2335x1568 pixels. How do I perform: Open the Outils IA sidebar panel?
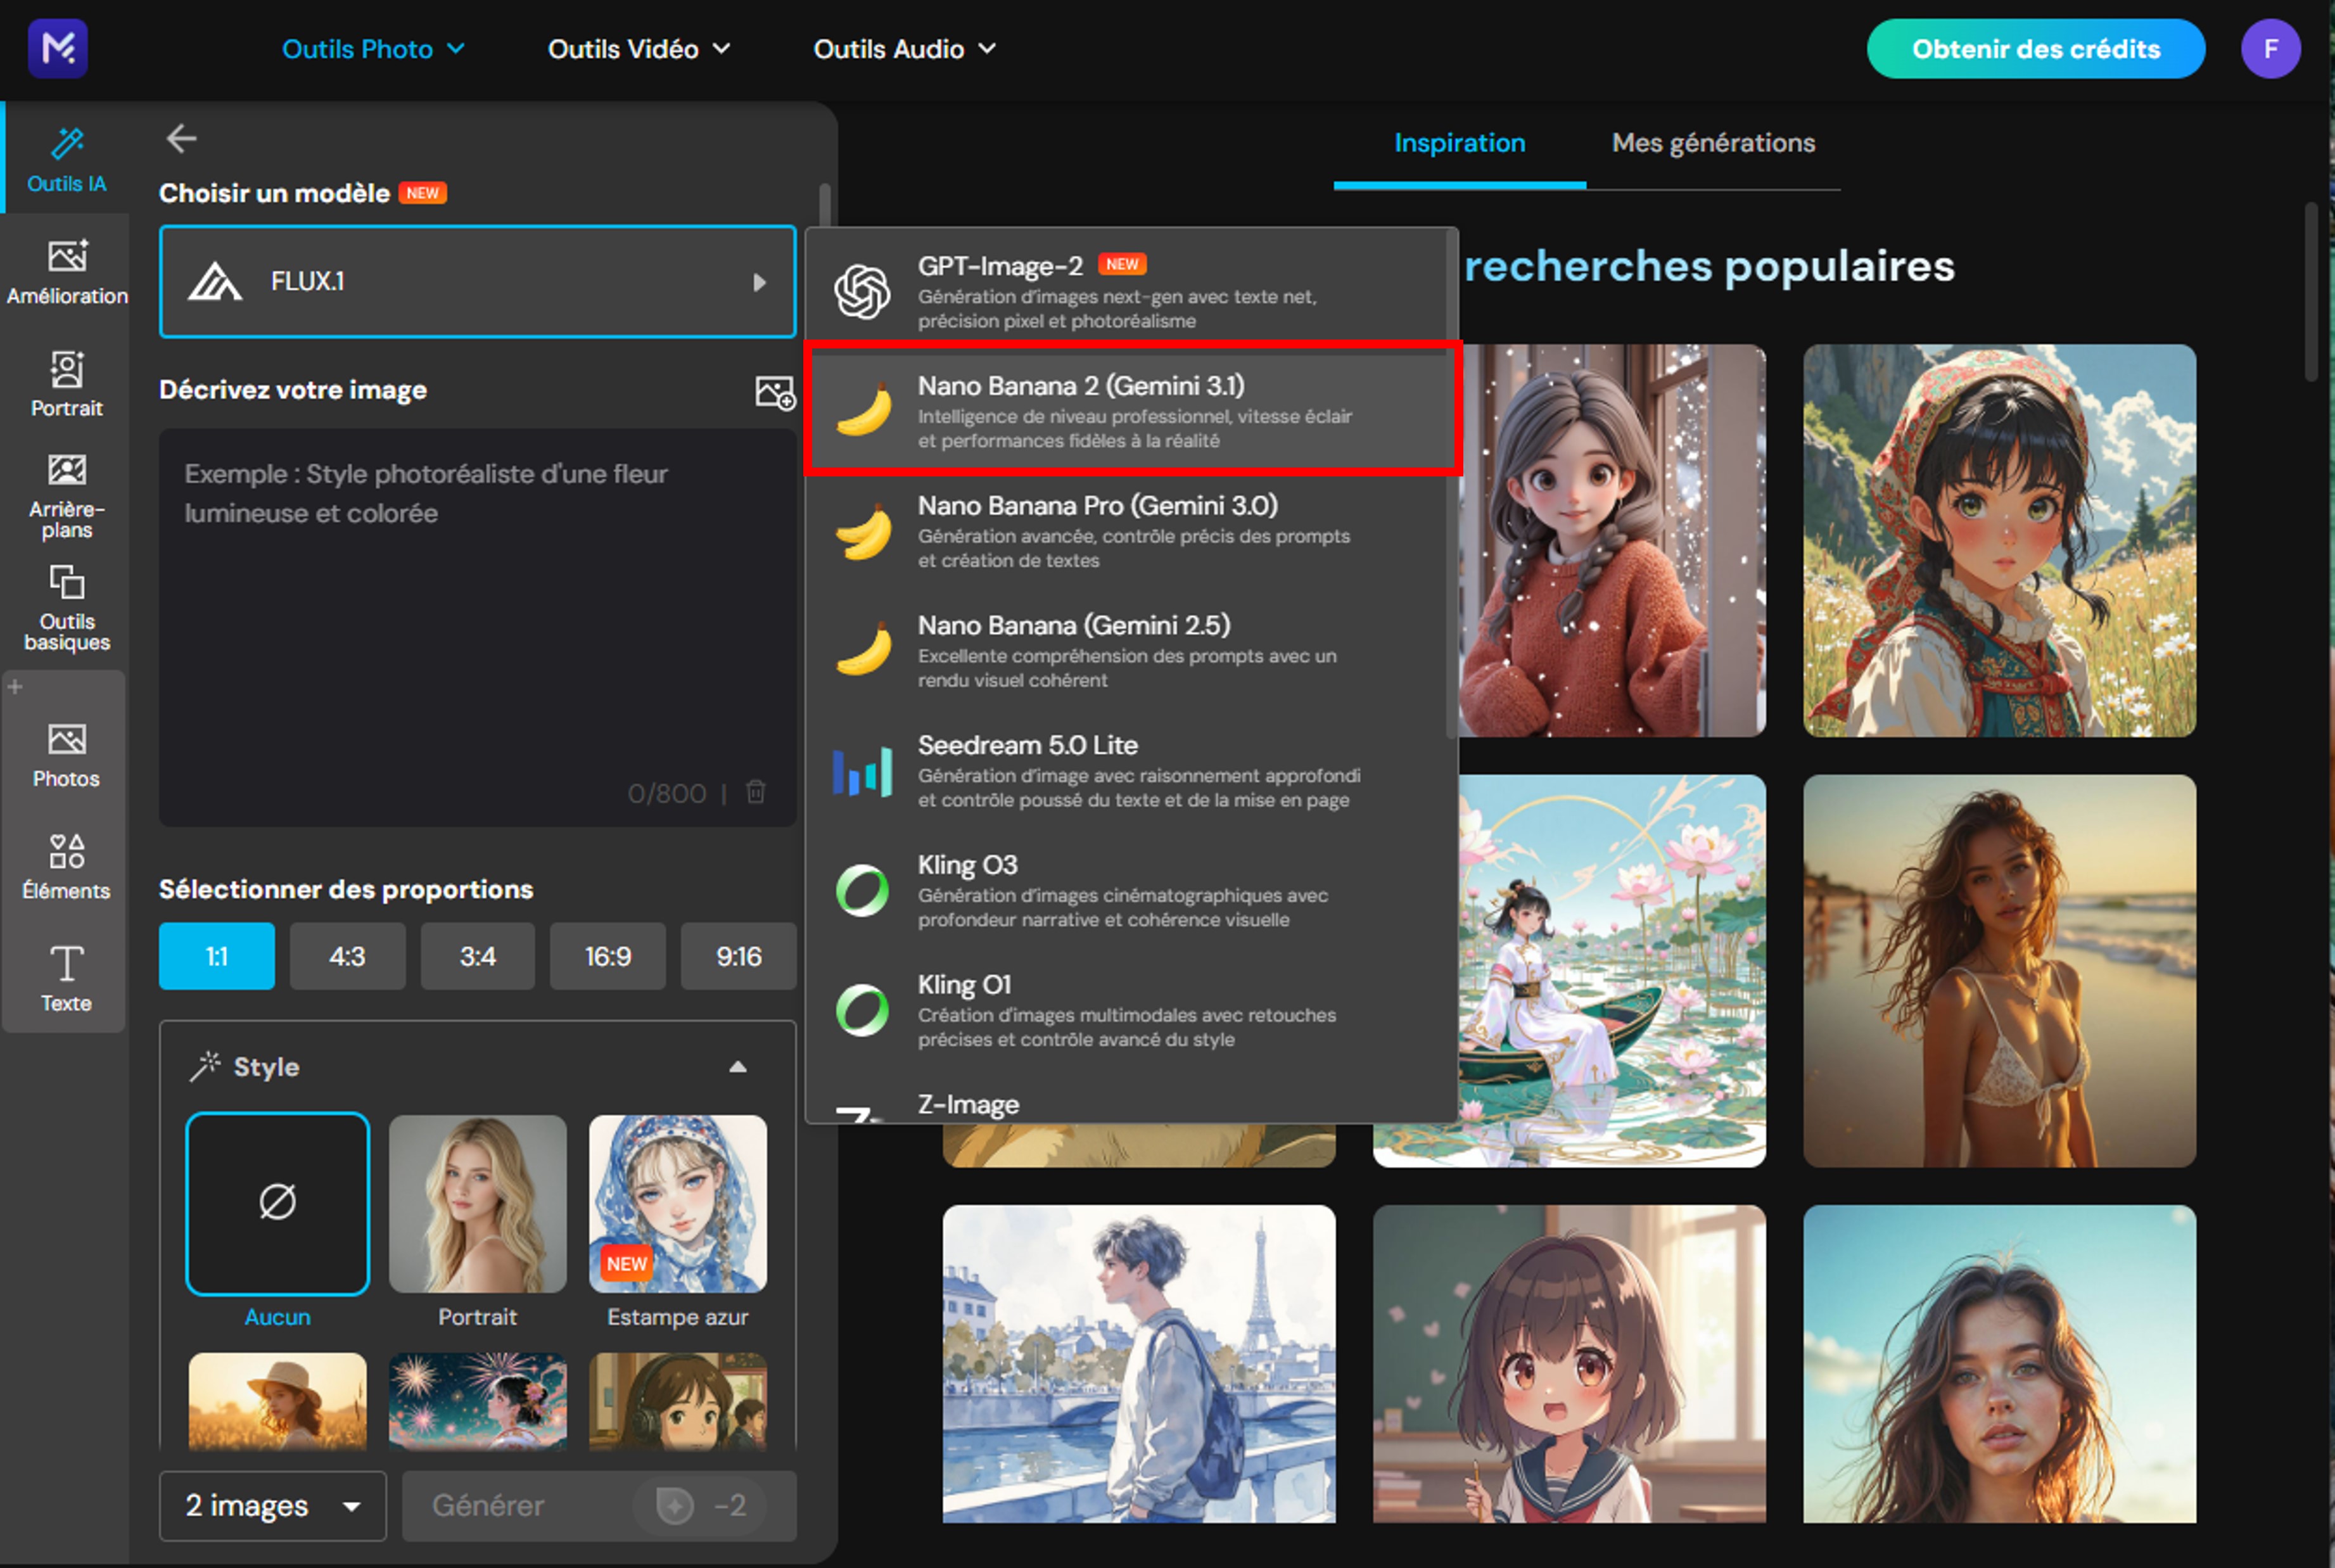(x=66, y=159)
